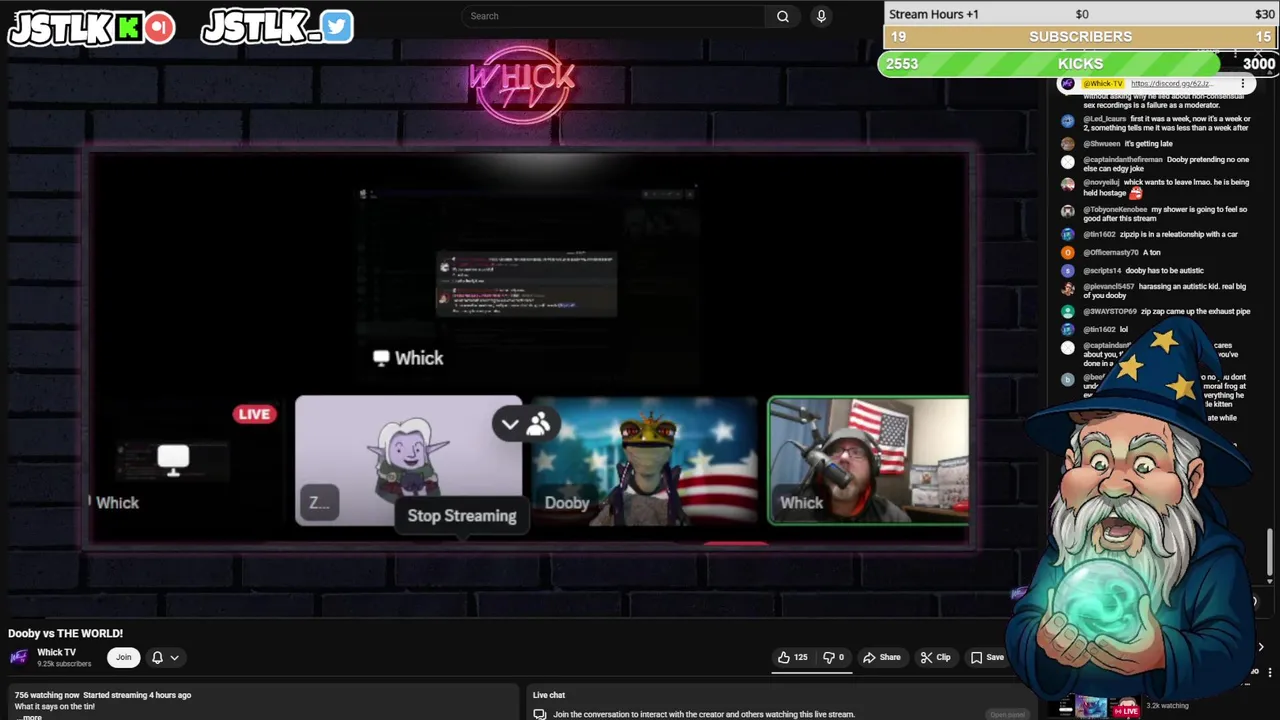Screen dimensions: 1280x720
Task: Click the Whick screen share label
Action: pyautogui.click(x=408, y=358)
